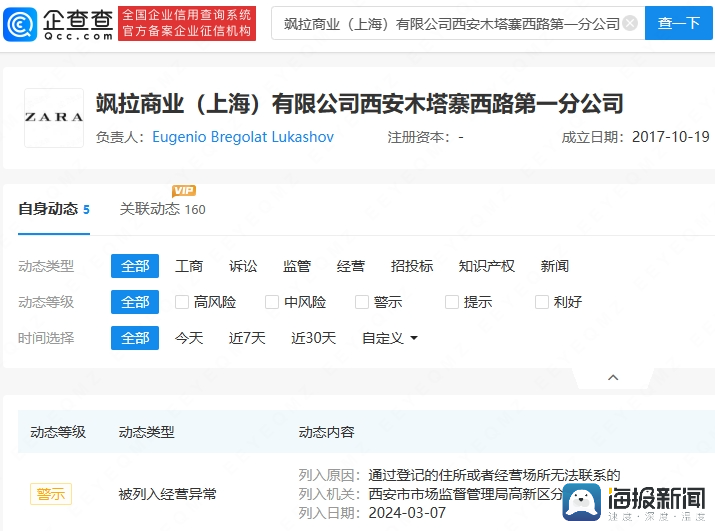
Task: Choose the 今天 time filter
Action: (x=189, y=338)
